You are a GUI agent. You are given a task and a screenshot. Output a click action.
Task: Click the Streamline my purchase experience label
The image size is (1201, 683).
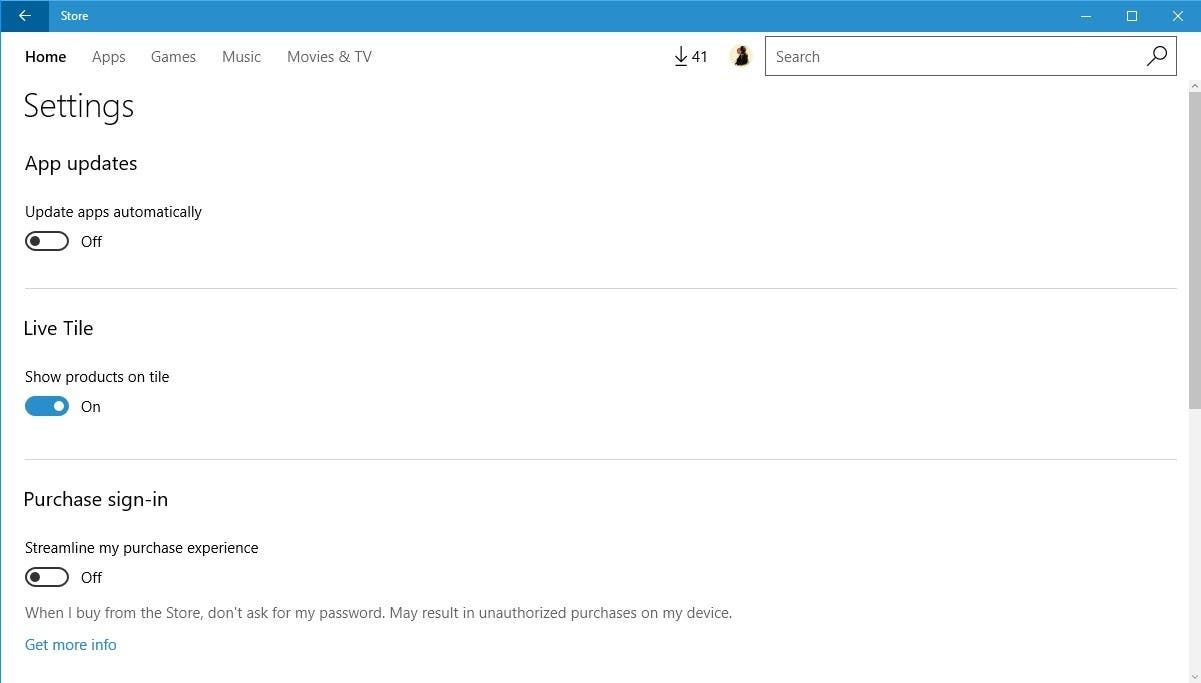[x=142, y=548]
